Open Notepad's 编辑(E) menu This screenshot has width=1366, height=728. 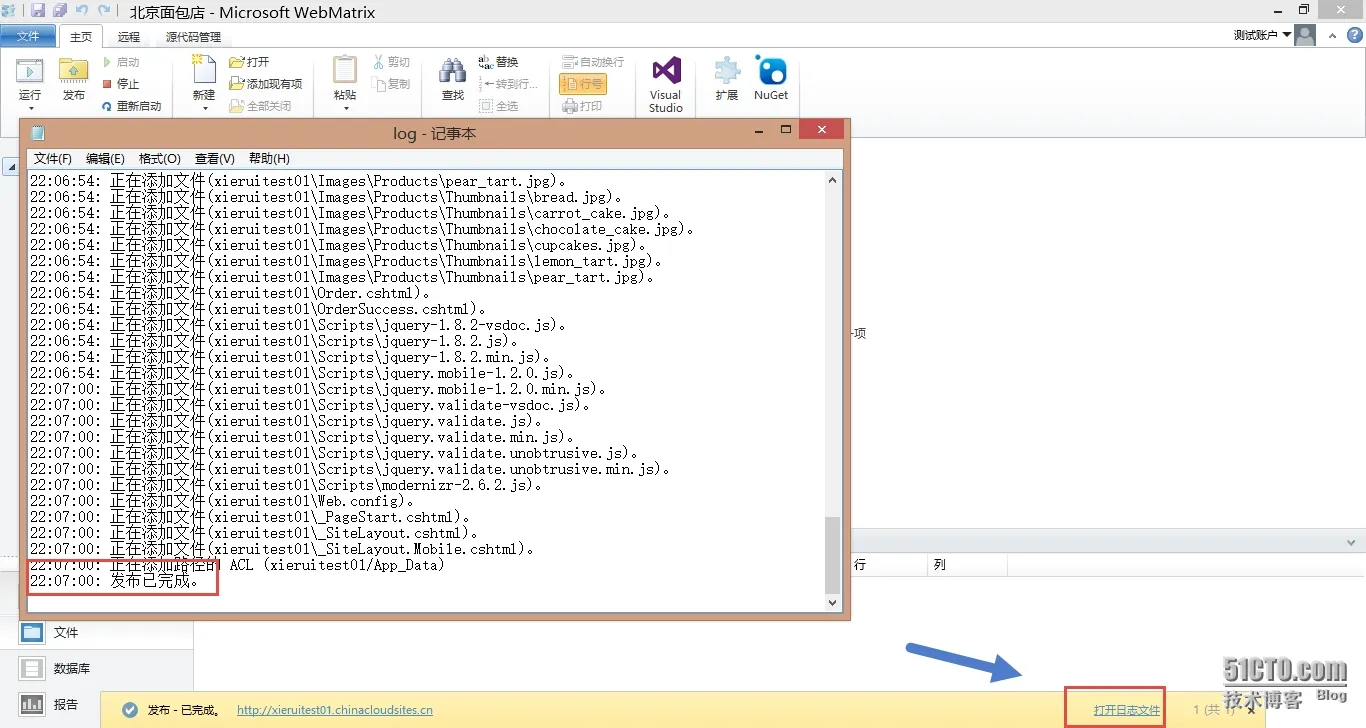105,158
